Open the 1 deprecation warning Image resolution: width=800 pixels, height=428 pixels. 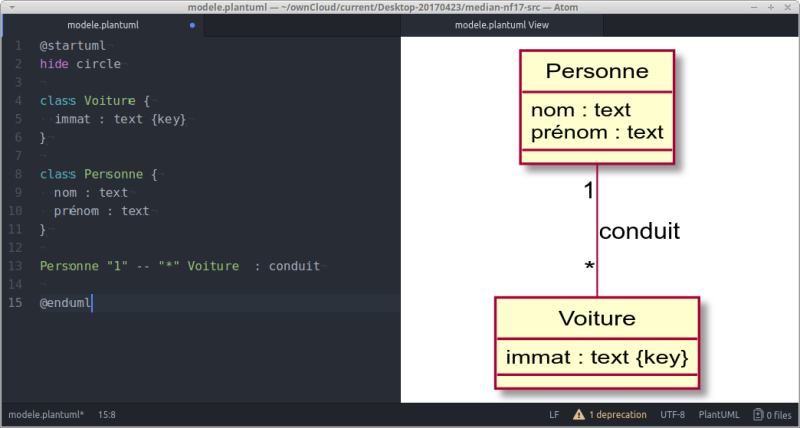pyautogui.click(x=609, y=415)
